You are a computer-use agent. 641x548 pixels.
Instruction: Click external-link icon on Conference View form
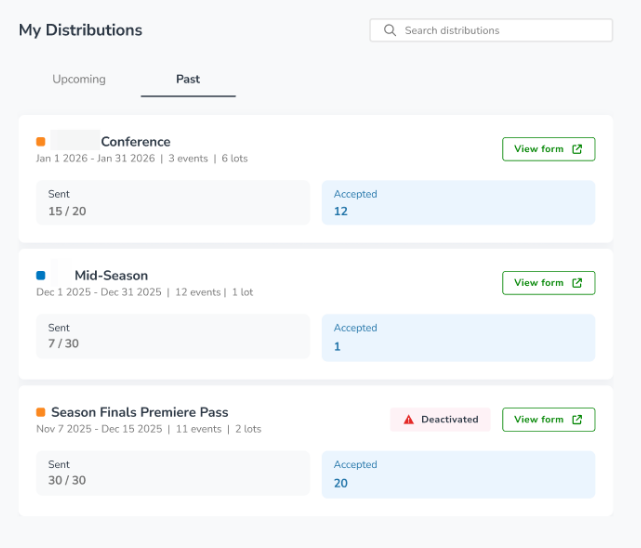(577, 149)
